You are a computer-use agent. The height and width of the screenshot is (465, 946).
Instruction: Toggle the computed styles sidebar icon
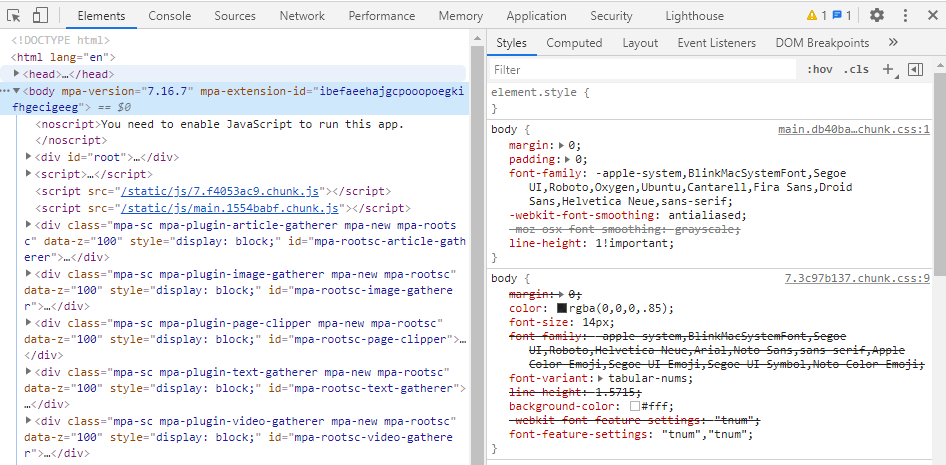pos(915,70)
